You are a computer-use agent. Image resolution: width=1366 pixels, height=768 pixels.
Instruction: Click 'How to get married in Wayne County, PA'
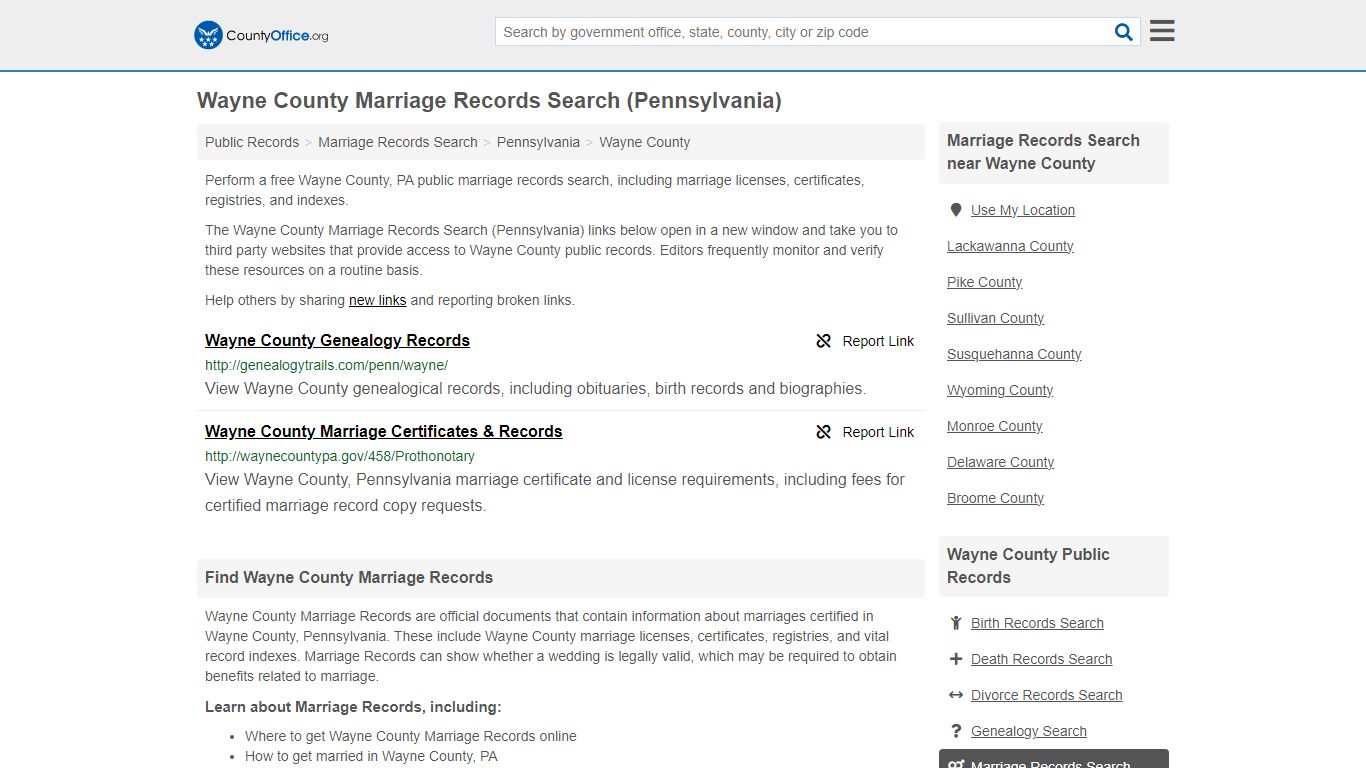(x=371, y=756)
